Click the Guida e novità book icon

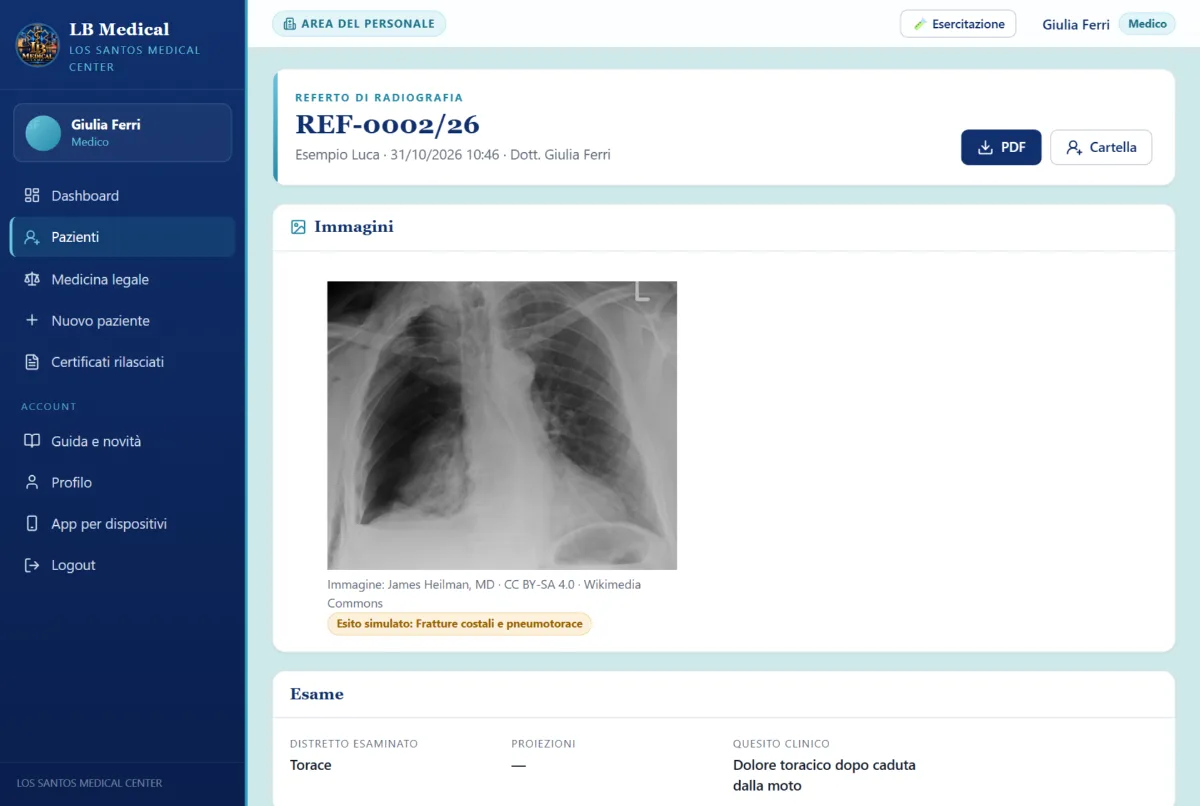pos(32,441)
